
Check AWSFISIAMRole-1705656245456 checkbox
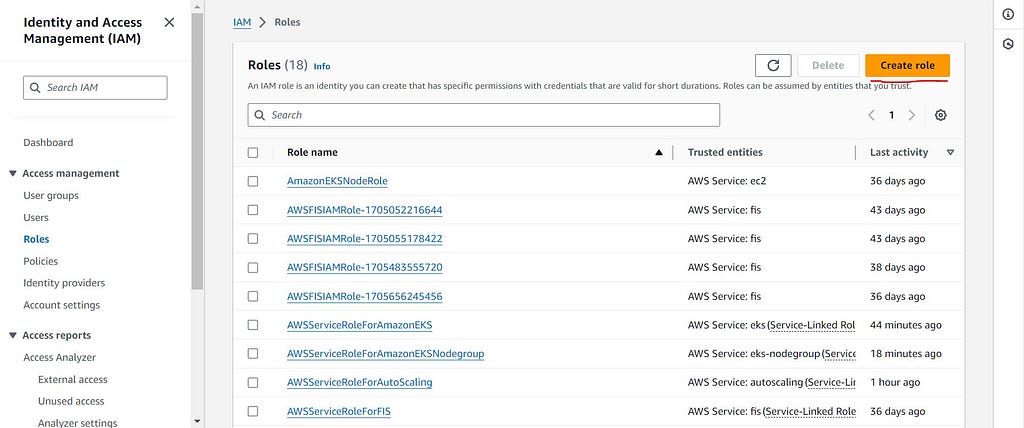(x=253, y=296)
